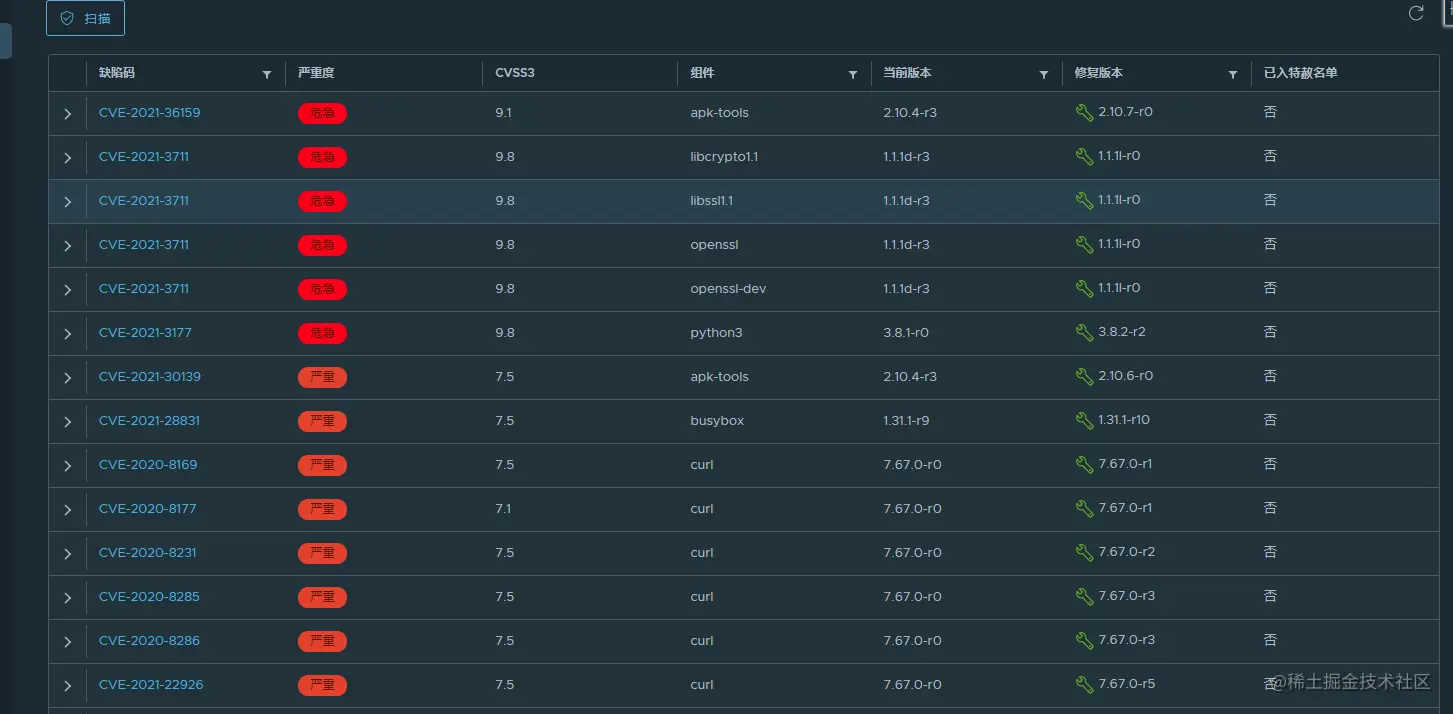This screenshot has height=714, width=1453.
Task: Sort by CVSS3 column header
Action: (515, 73)
